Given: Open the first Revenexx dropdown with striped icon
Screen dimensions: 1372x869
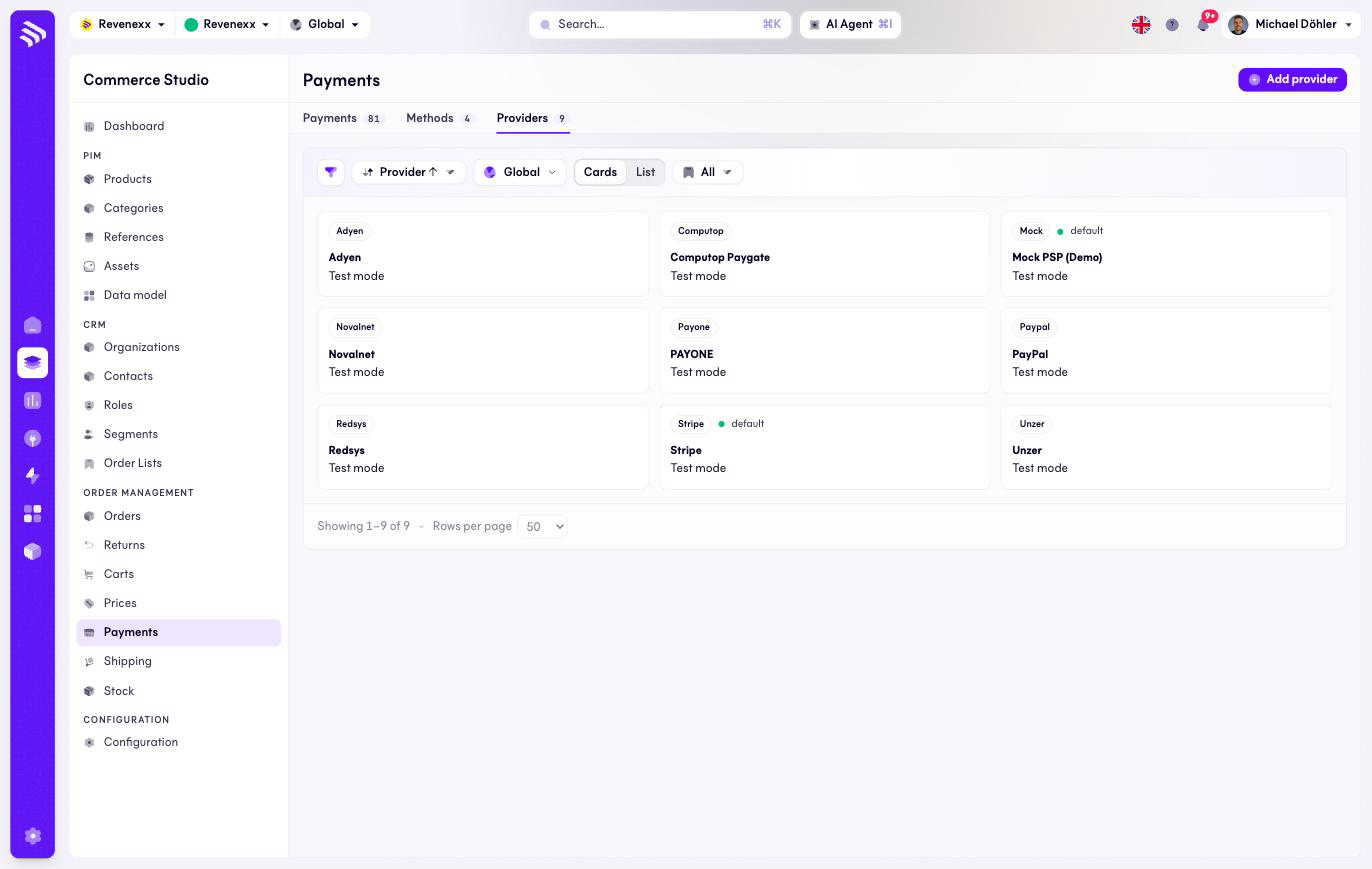Looking at the screenshot, I should 123,24.
